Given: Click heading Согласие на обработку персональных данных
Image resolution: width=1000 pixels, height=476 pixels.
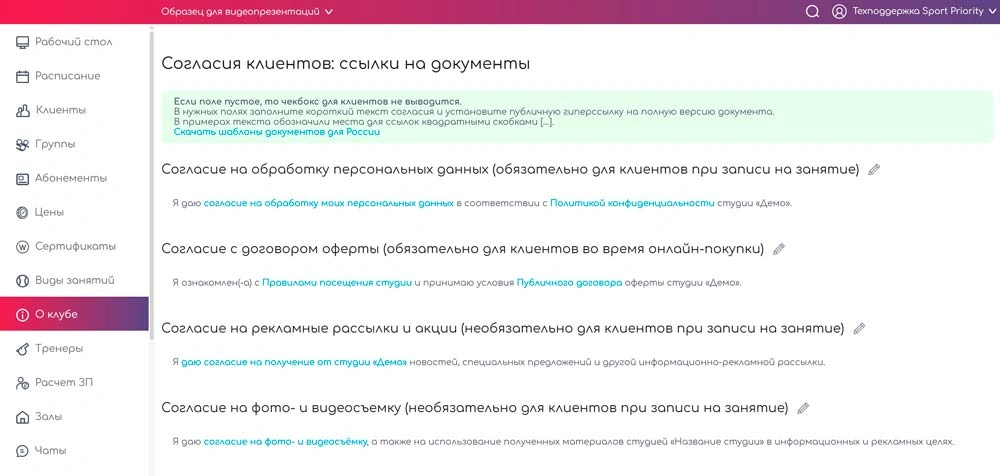Looking at the screenshot, I should pos(510,170).
